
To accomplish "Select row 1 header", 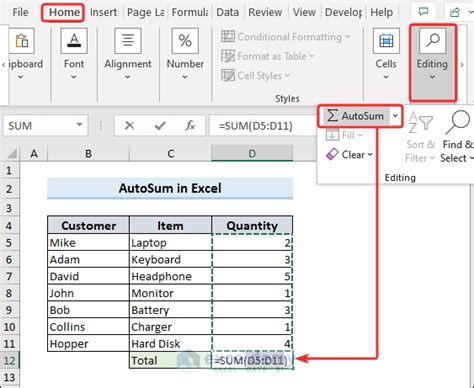I will (9, 171).
